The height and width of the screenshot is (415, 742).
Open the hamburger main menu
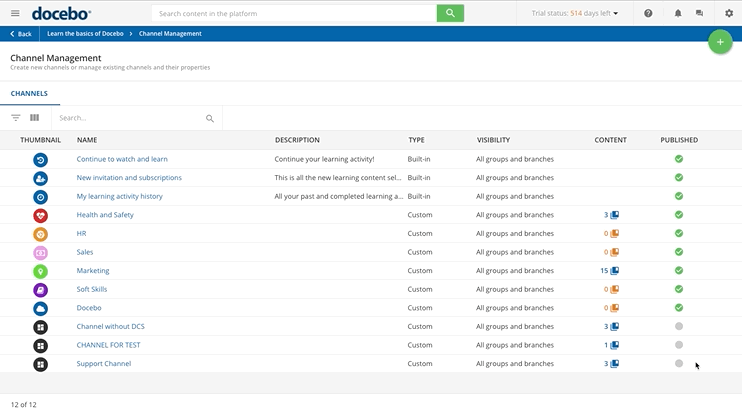click(x=15, y=13)
